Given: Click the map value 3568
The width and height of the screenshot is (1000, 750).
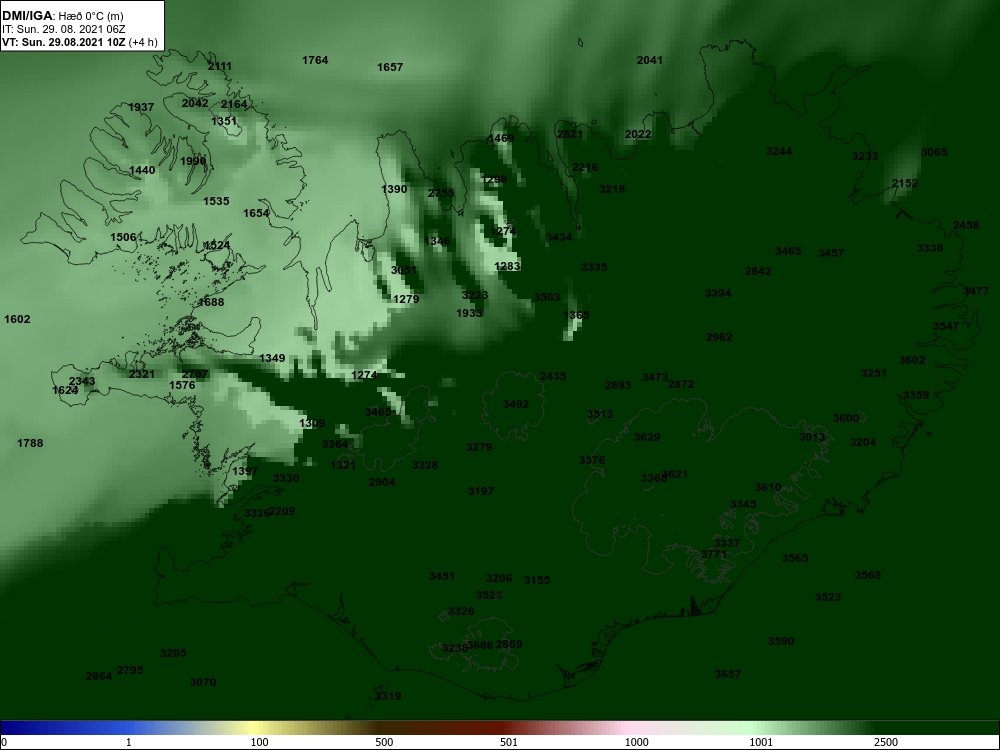Looking at the screenshot, I should 868,575.
